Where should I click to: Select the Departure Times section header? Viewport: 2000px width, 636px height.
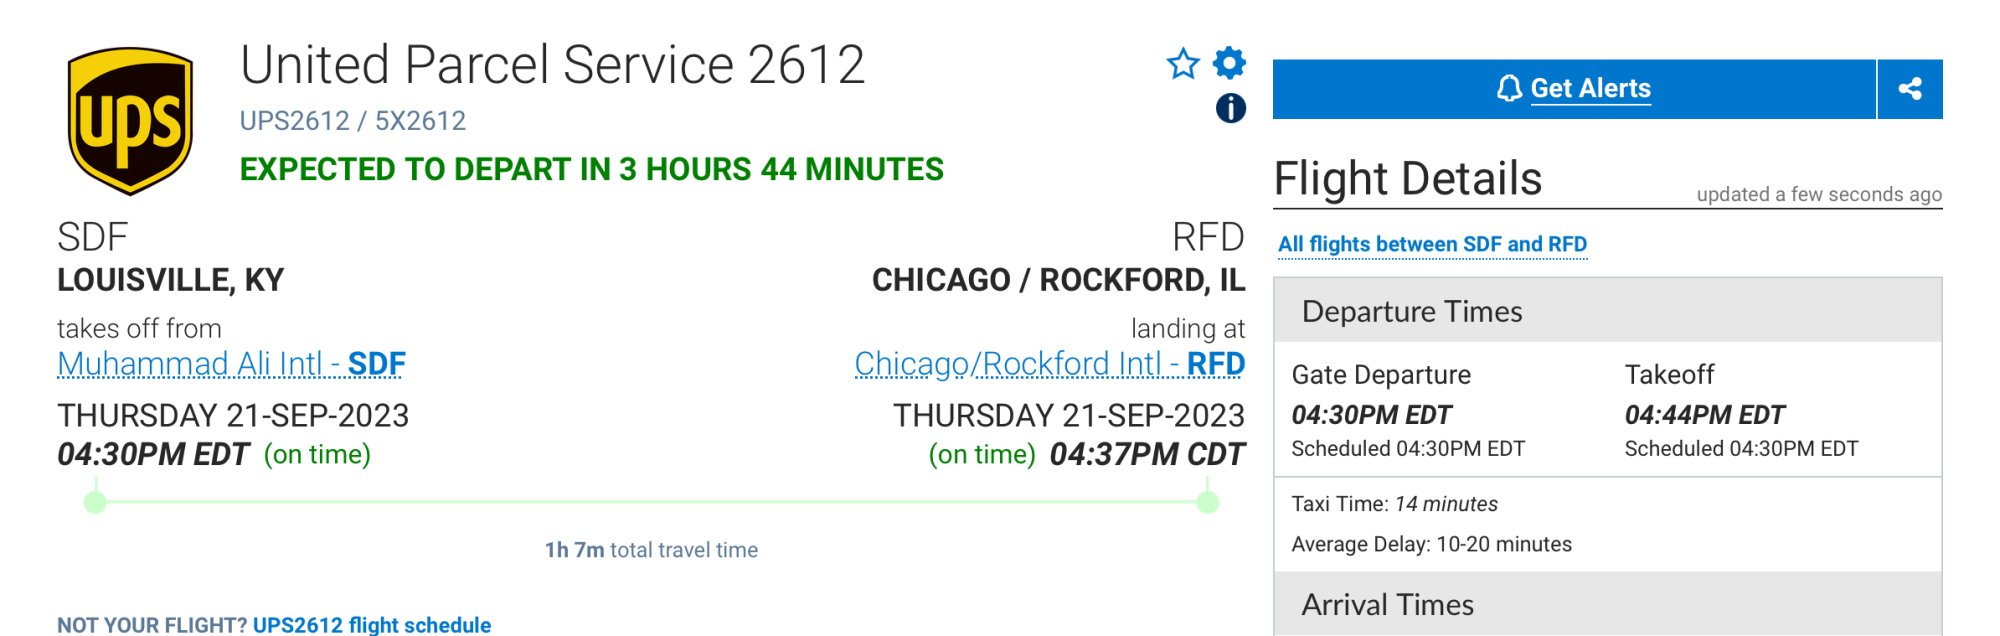[1411, 312]
